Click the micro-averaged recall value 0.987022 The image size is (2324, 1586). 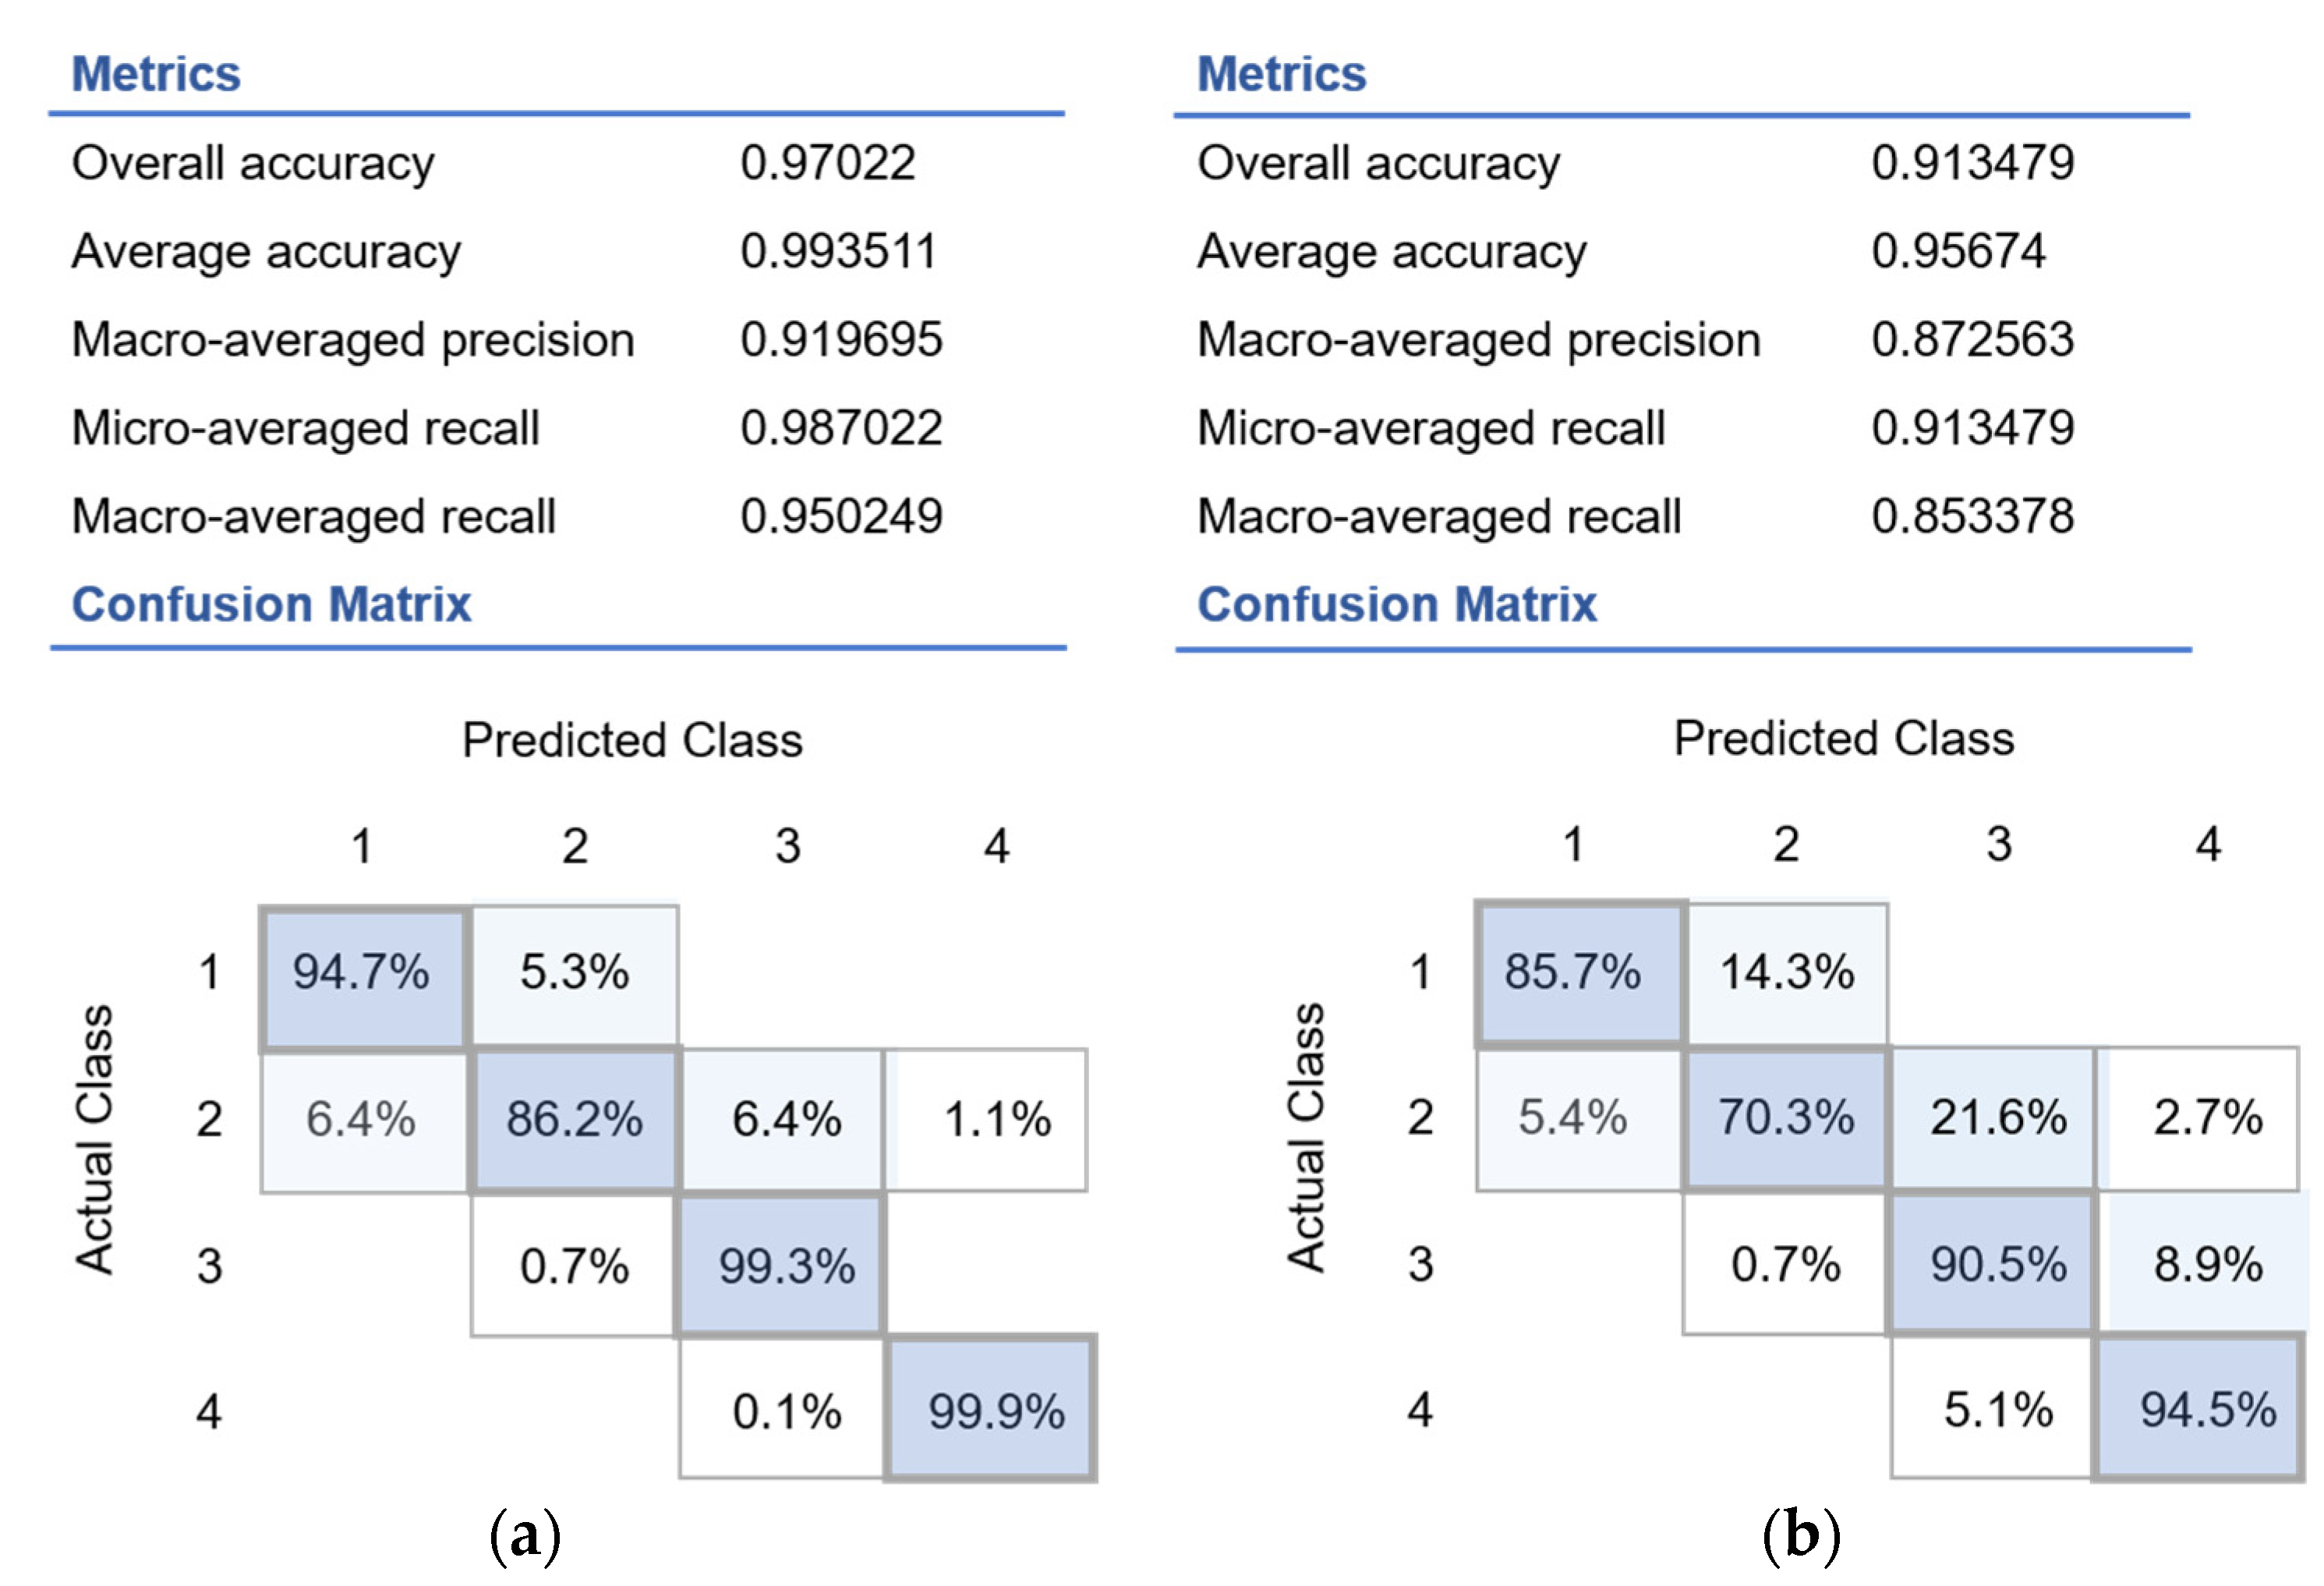click(841, 428)
